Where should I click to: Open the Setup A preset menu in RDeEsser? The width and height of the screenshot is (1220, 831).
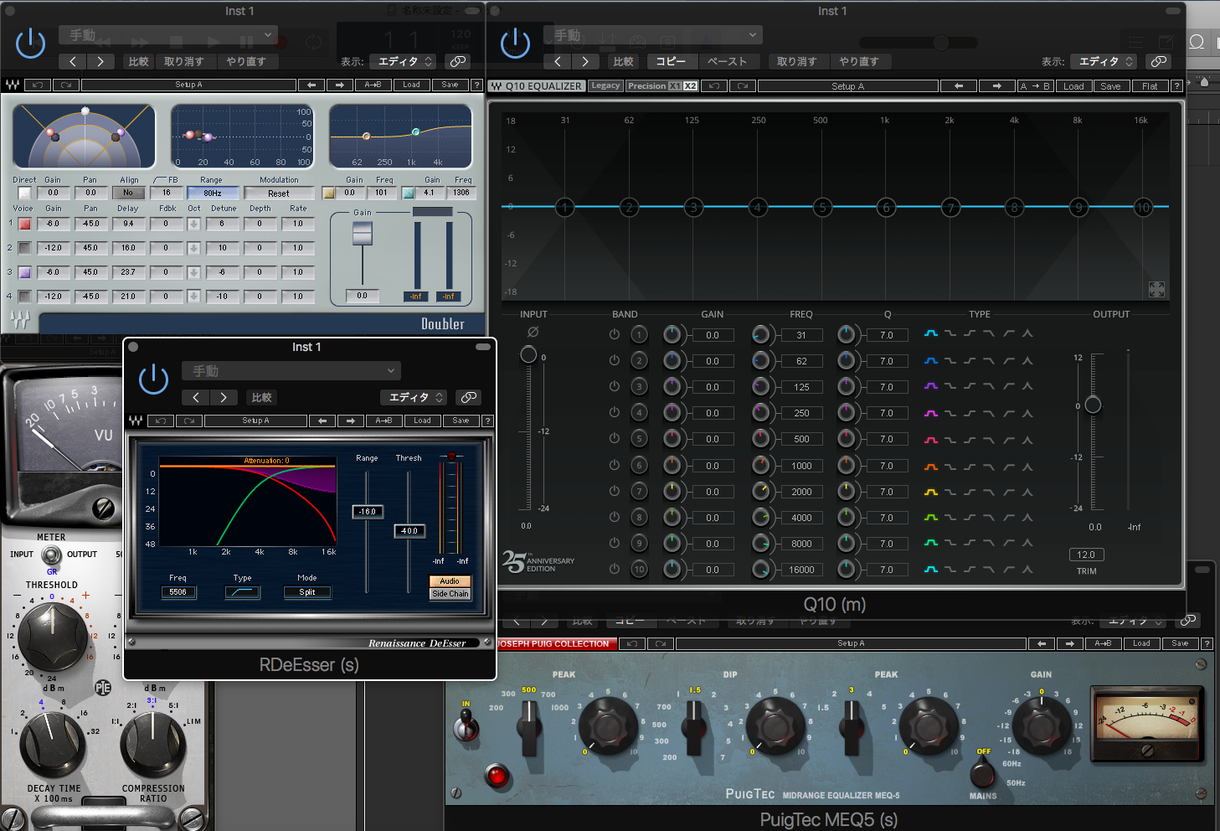click(x=255, y=421)
